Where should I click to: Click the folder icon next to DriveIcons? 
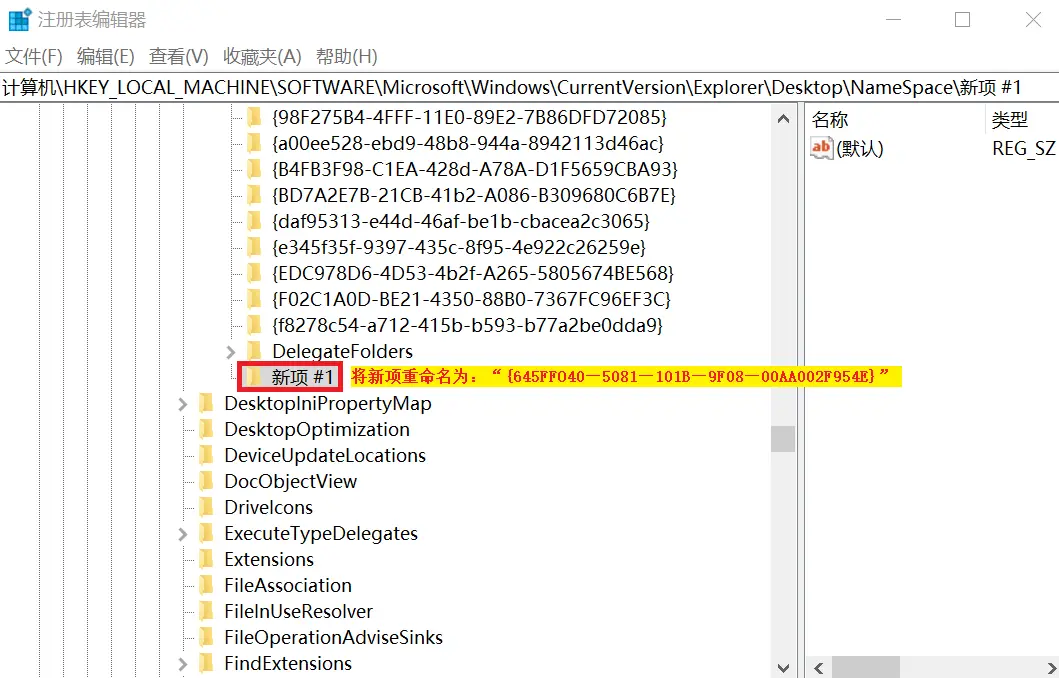click(207, 507)
